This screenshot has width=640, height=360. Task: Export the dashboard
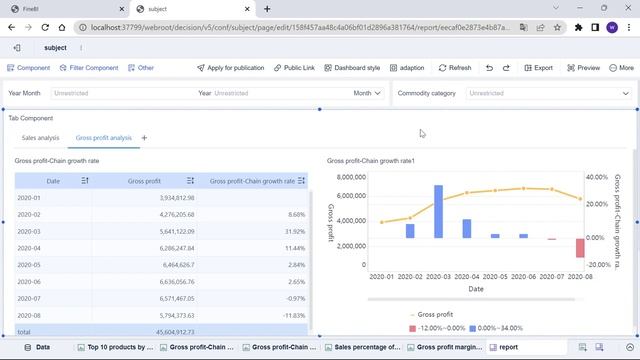[x=538, y=68]
